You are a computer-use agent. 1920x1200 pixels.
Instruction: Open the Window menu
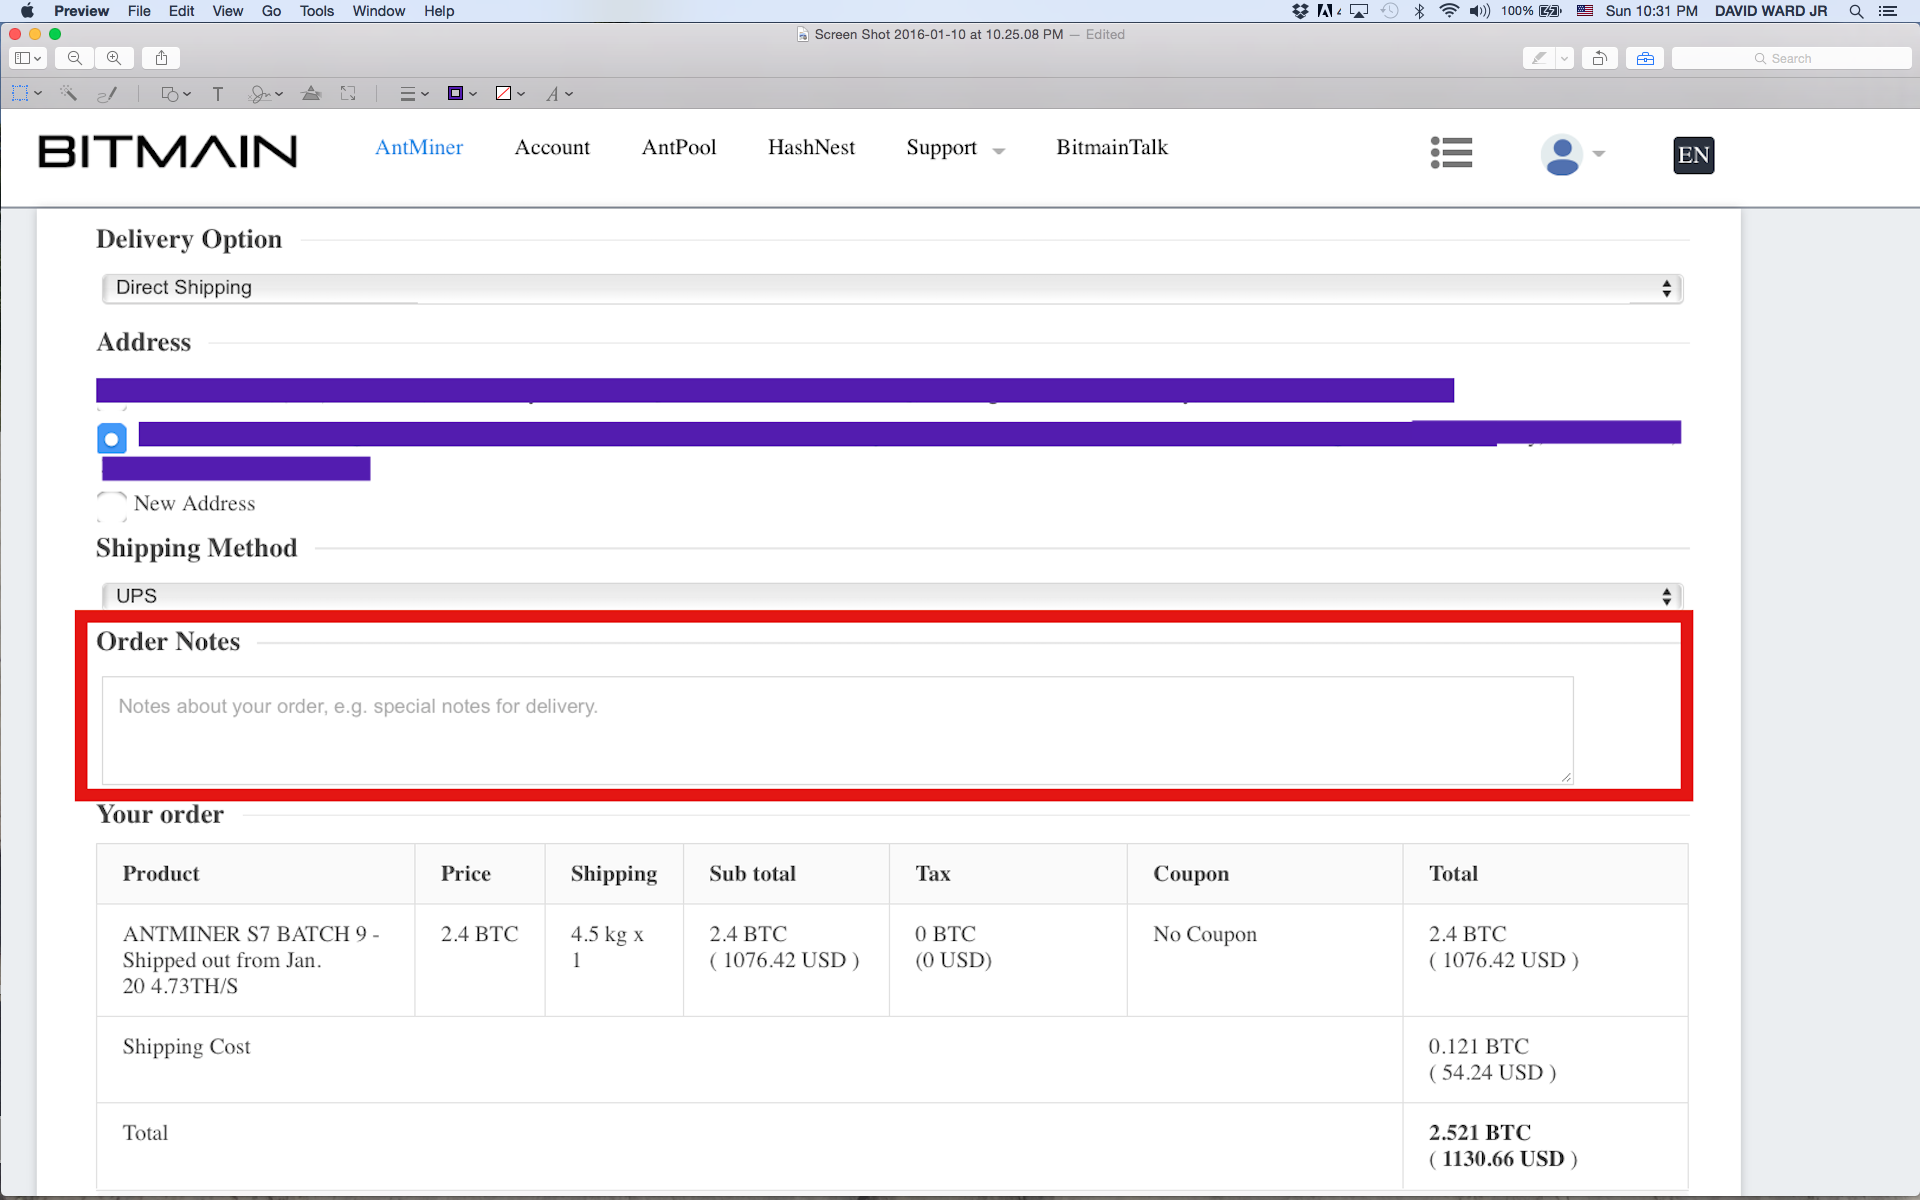378,11
